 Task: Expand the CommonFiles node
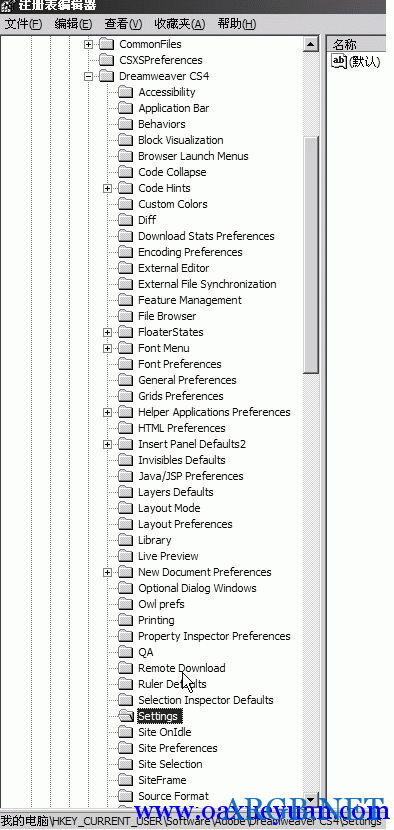click(x=88, y=44)
